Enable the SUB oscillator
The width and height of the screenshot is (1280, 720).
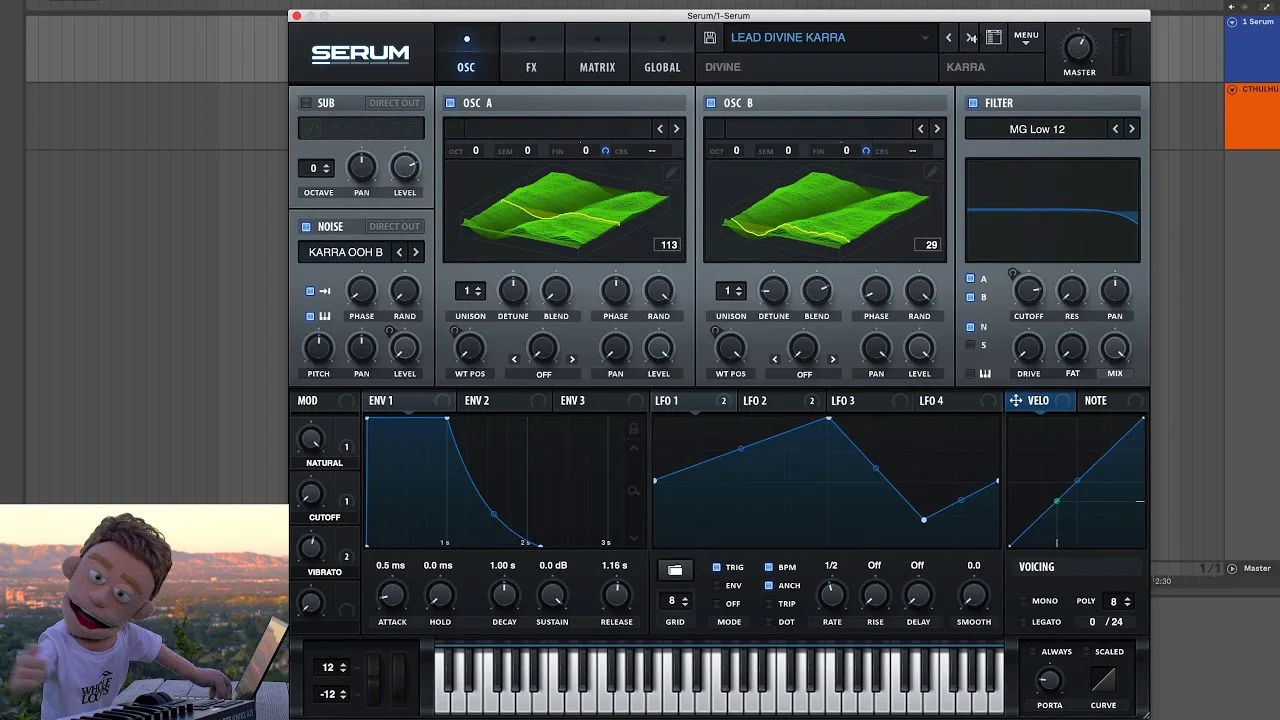(306, 103)
